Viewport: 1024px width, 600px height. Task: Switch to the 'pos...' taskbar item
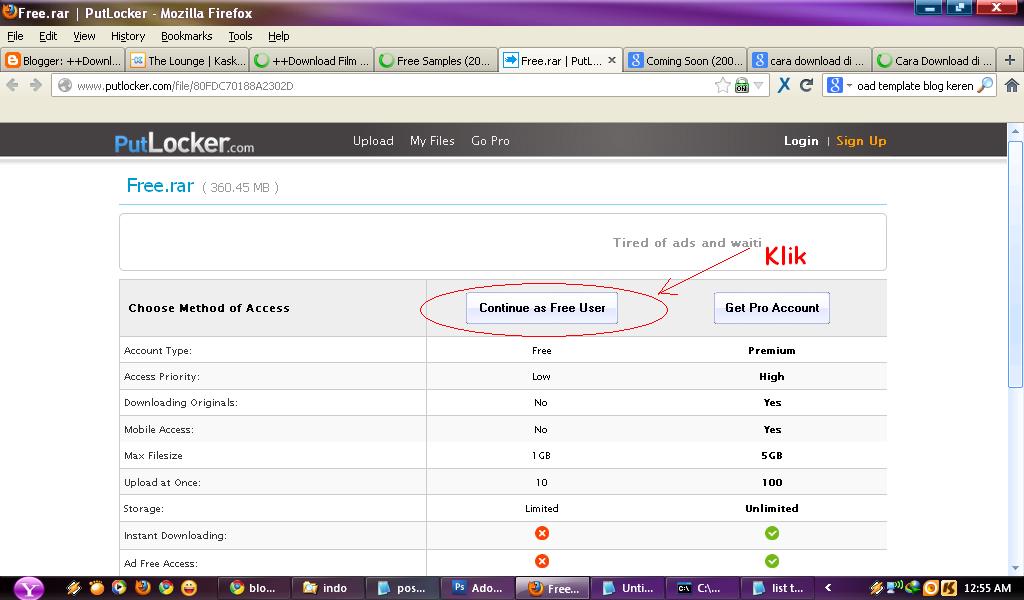(x=402, y=588)
